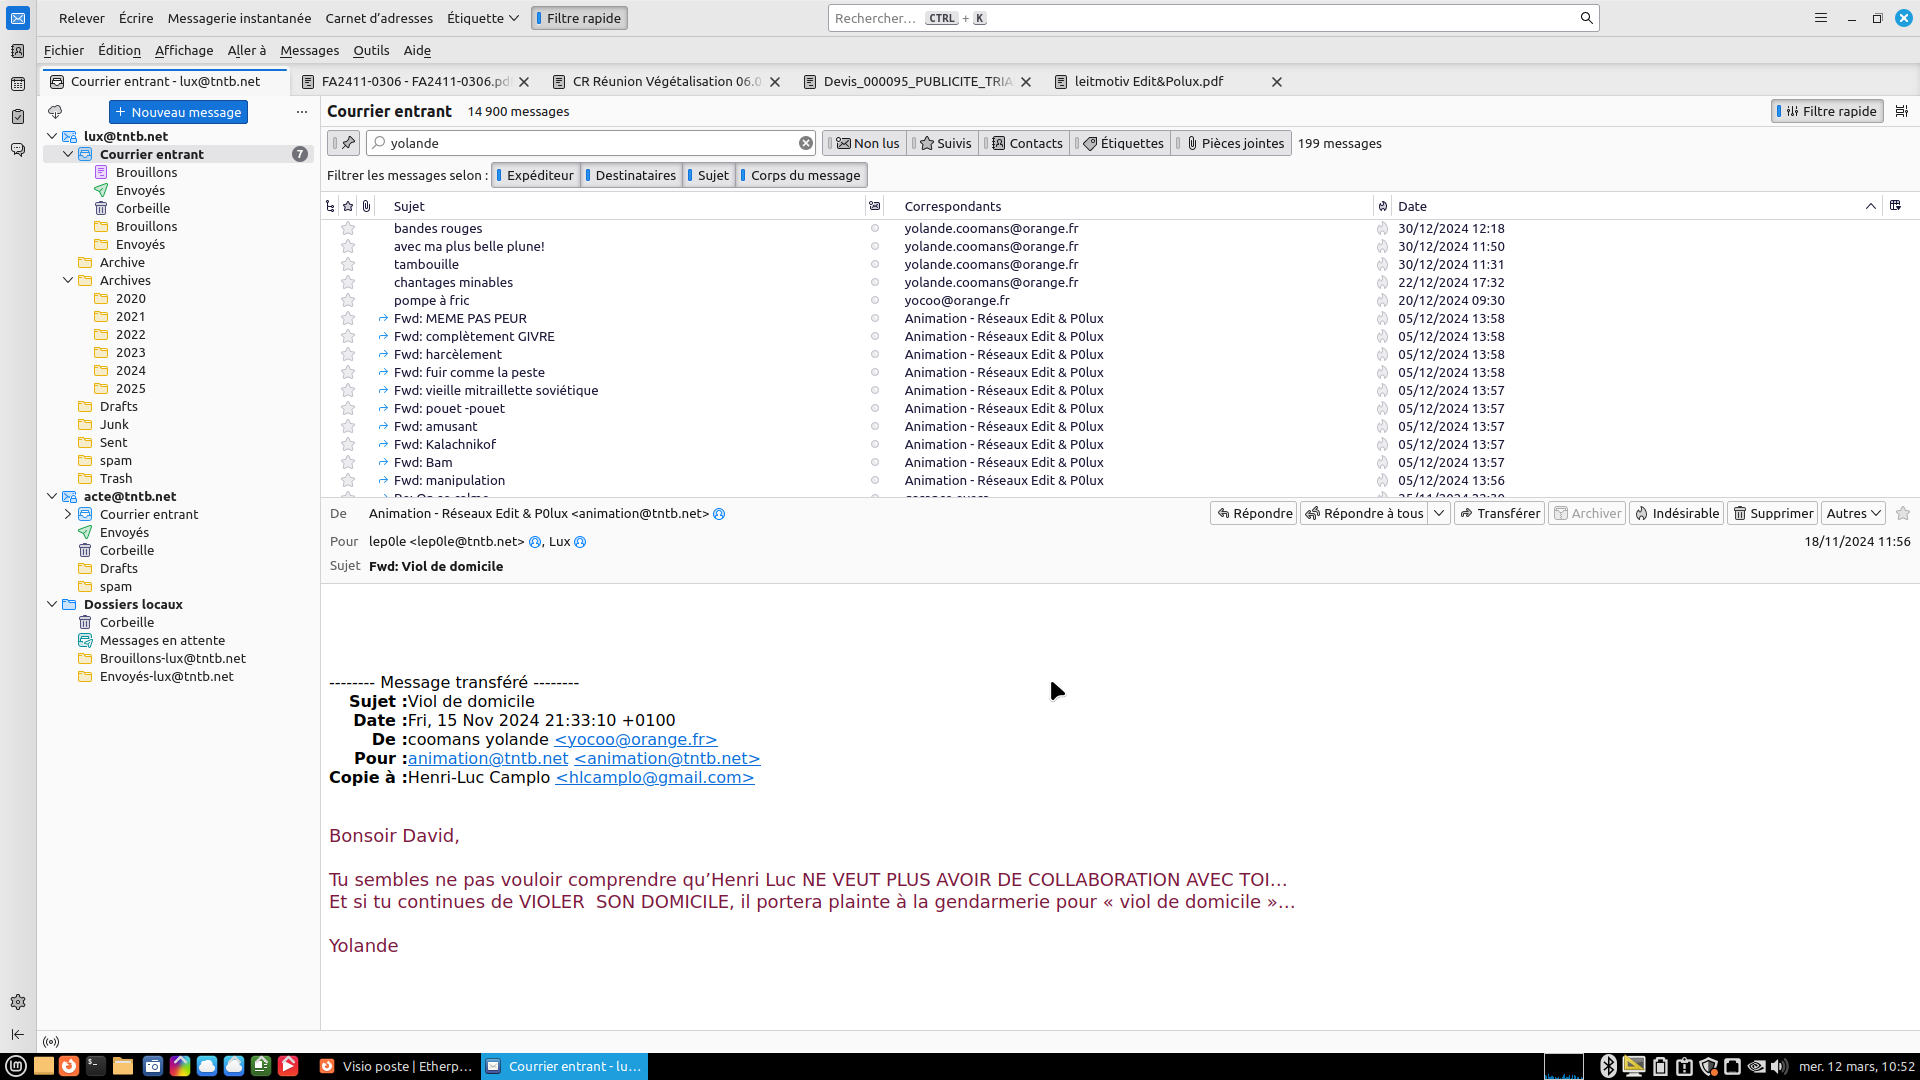The width and height of the screenshot is (1920, 1080).
Task: Collapse the Archives folder tree
Action: click(68, 281)
